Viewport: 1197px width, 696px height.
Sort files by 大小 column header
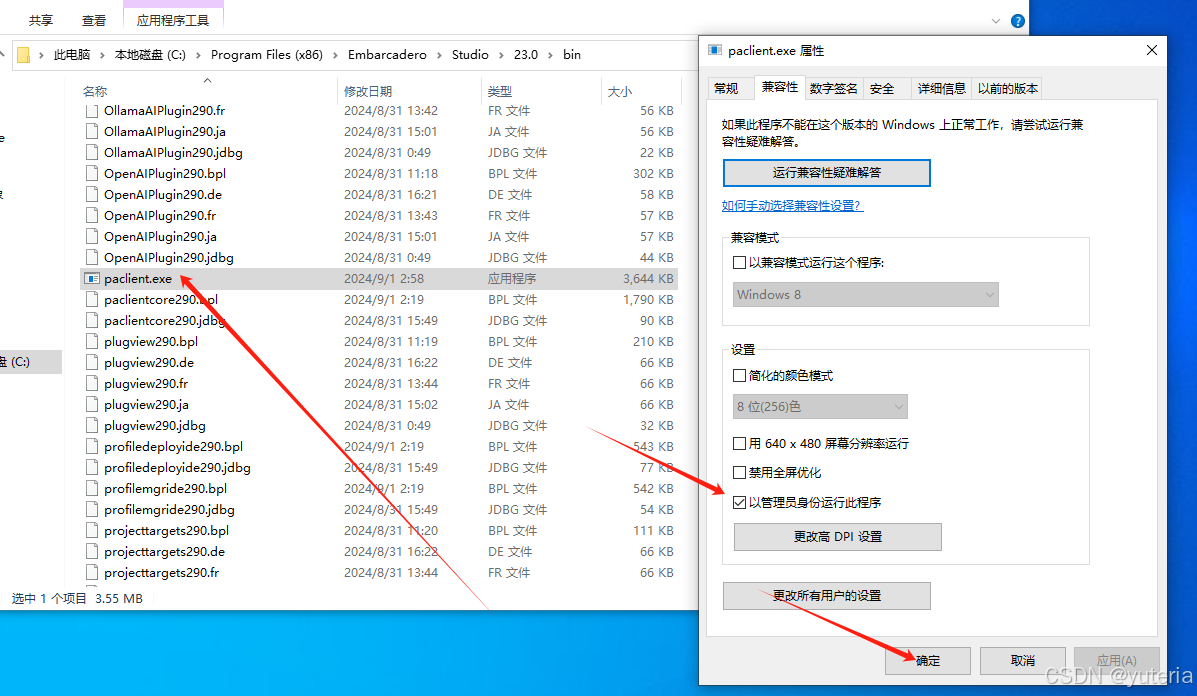click(x=619, y=92)
